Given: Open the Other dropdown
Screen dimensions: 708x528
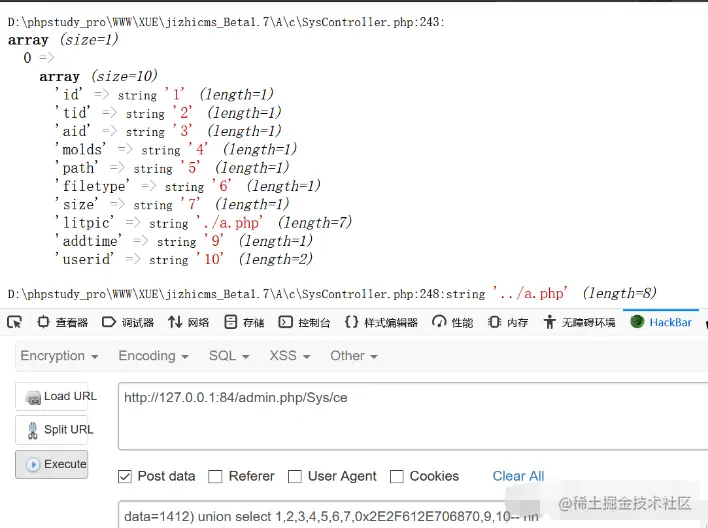Looking at the screenshot, I should (x=354, y=356).
